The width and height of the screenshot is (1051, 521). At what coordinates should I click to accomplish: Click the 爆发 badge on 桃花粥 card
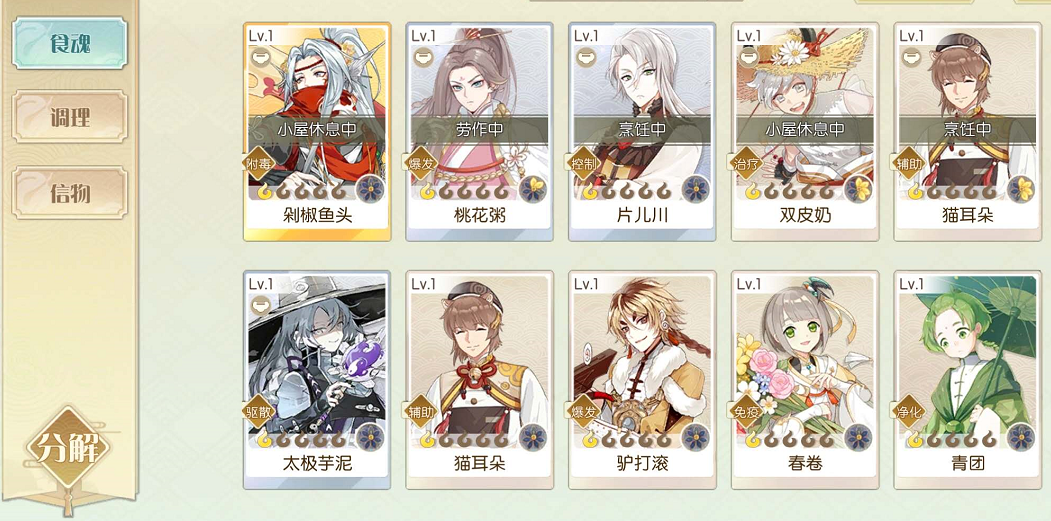(x=422, y=163)
